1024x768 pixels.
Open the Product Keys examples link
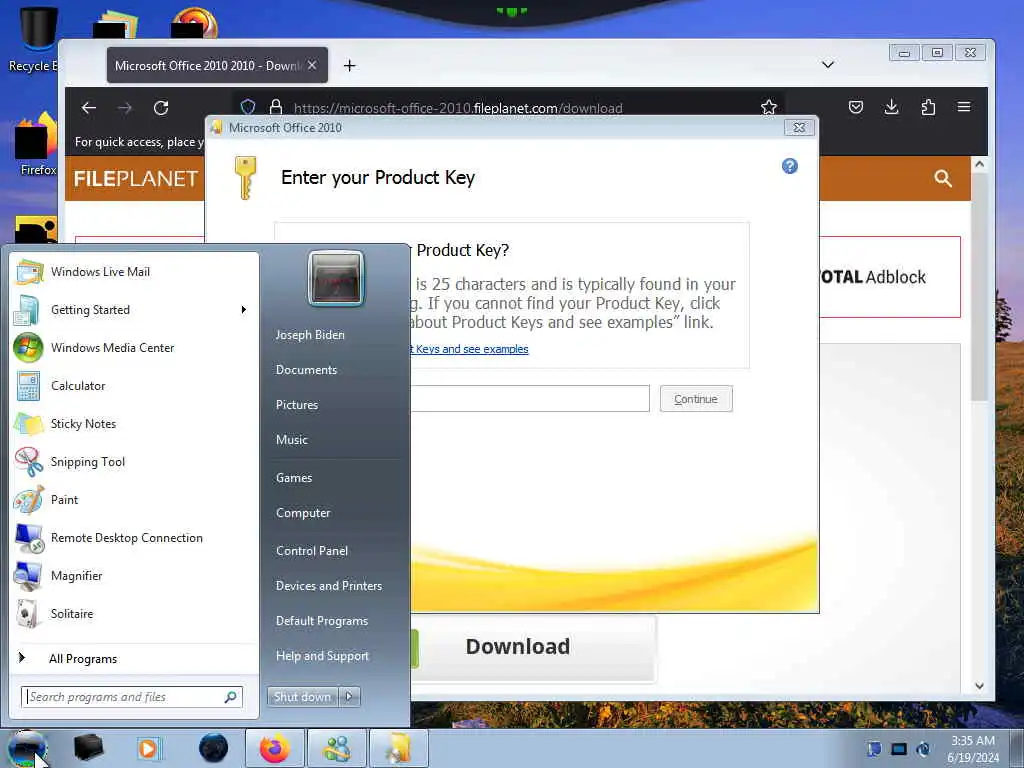pos(469,349)
